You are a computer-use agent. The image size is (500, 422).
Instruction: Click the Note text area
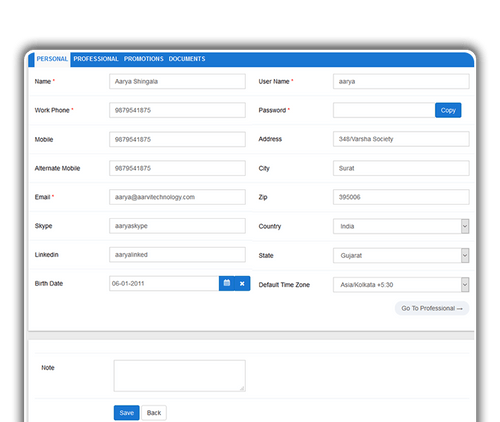click(180, 376)
